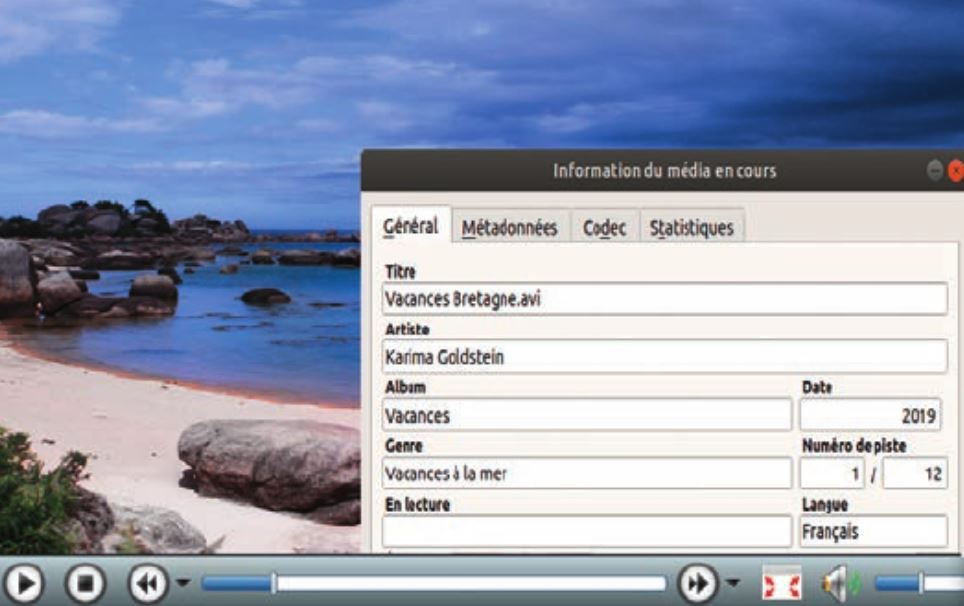Screen dimensions: 964x606
Task: Click the Artiste field with Karima Goldstein
Action: [x=663, y=356]
